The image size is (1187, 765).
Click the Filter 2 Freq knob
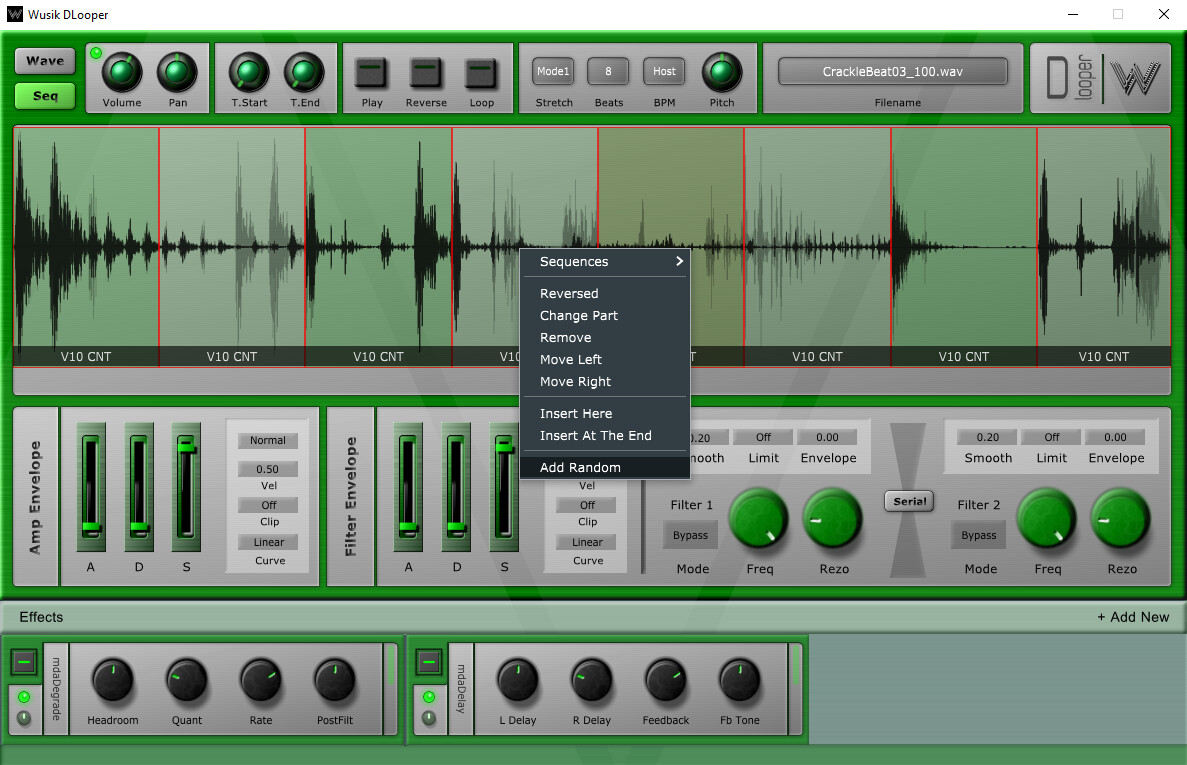tap(1046, 520)
